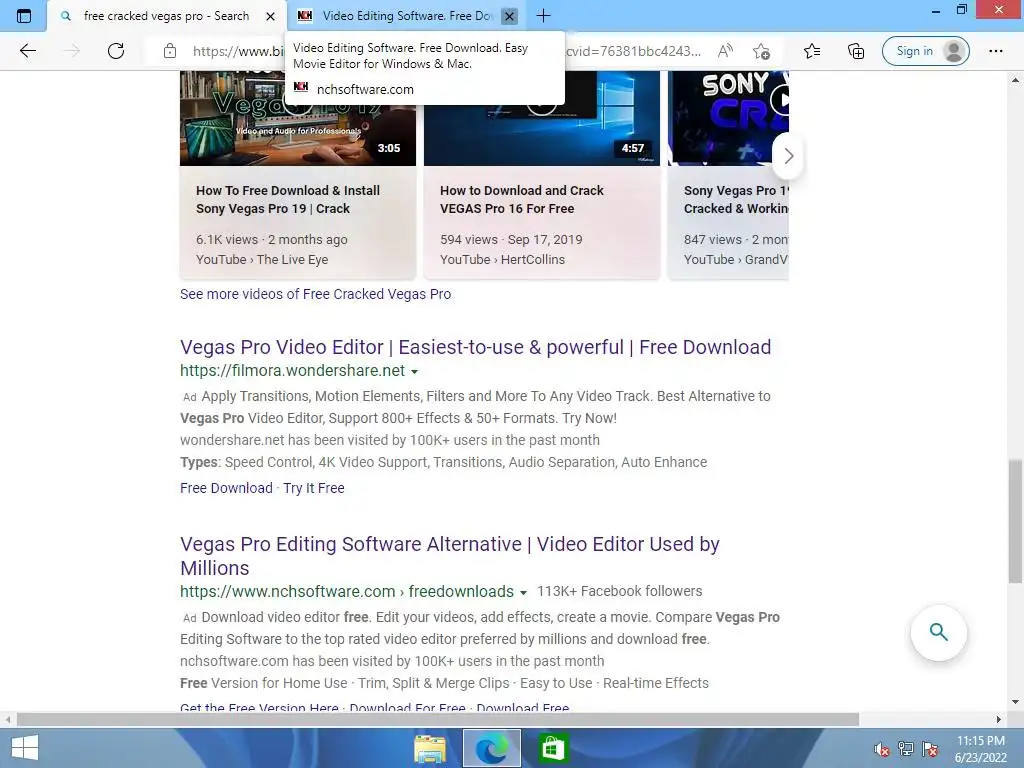The image size is (1024, 768).
Task: Click 113K+ Facebook followers text
Action: pos(619,591)
